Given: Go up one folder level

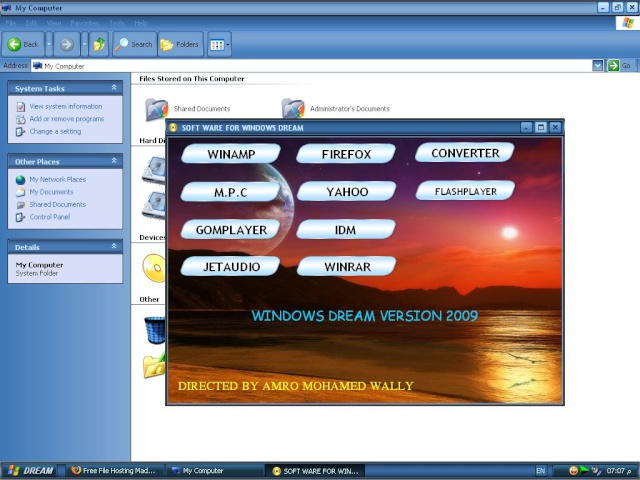Looking at the screenshot, I should click(99, 44).
